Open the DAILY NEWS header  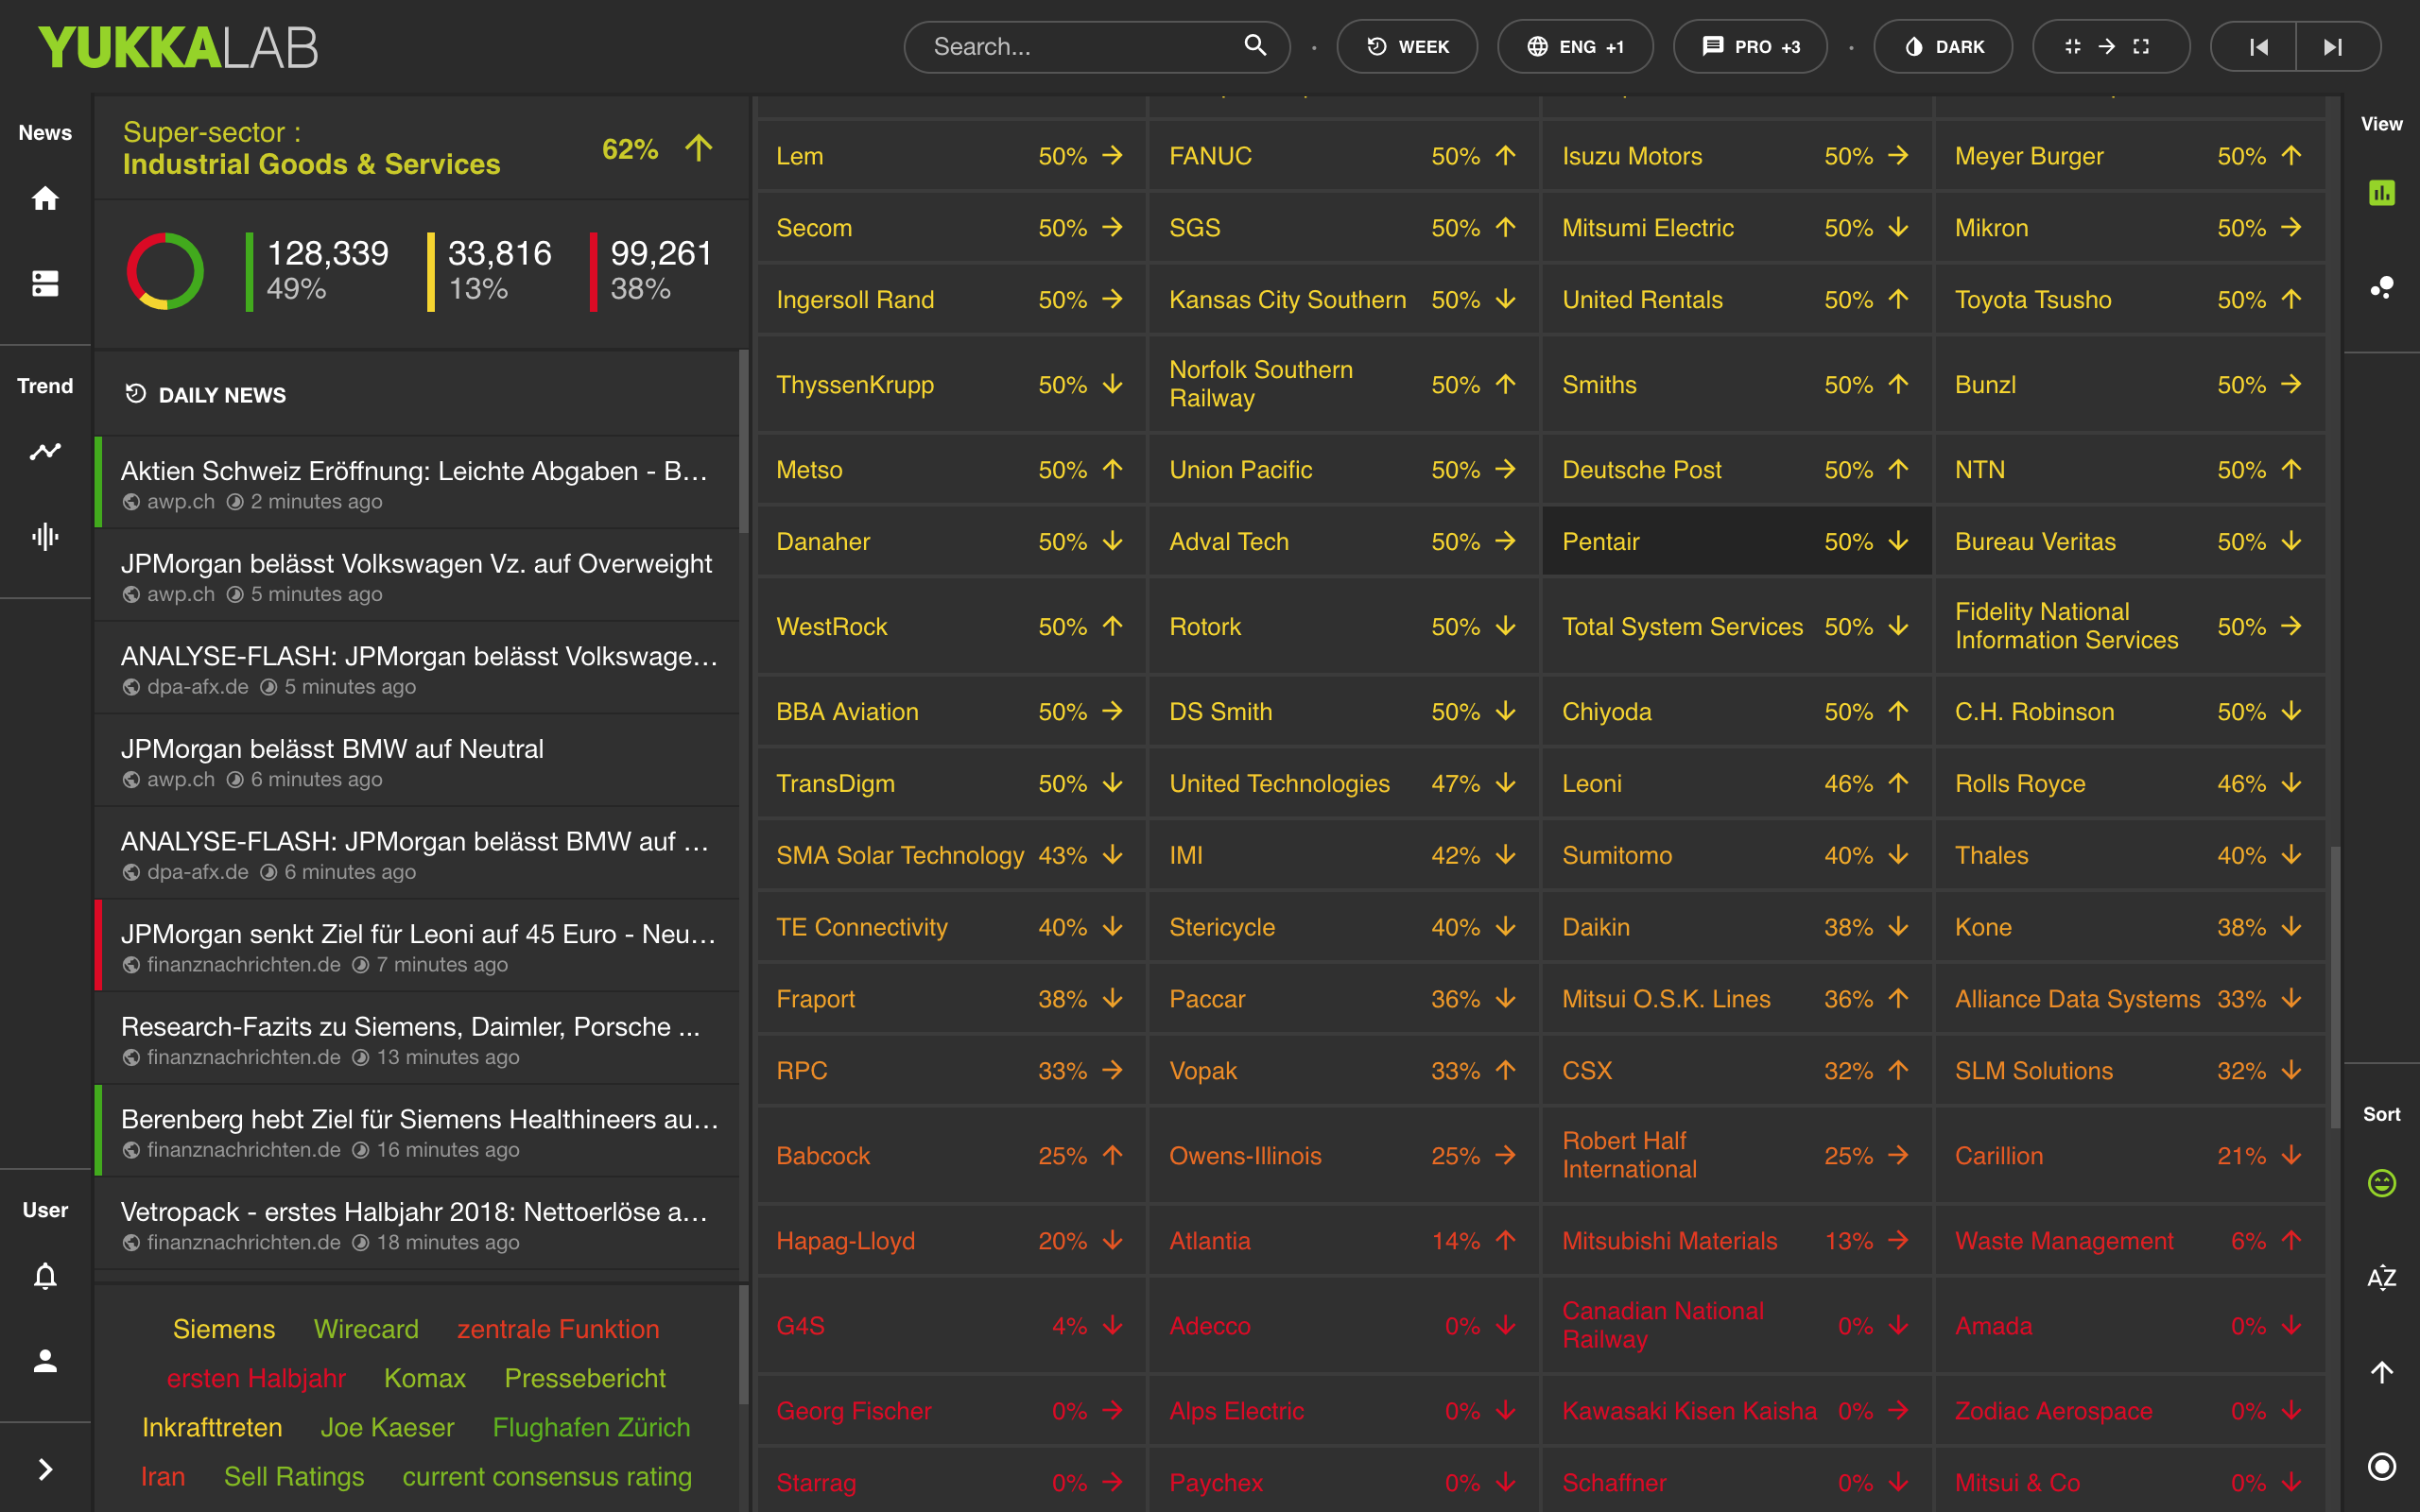206,395
